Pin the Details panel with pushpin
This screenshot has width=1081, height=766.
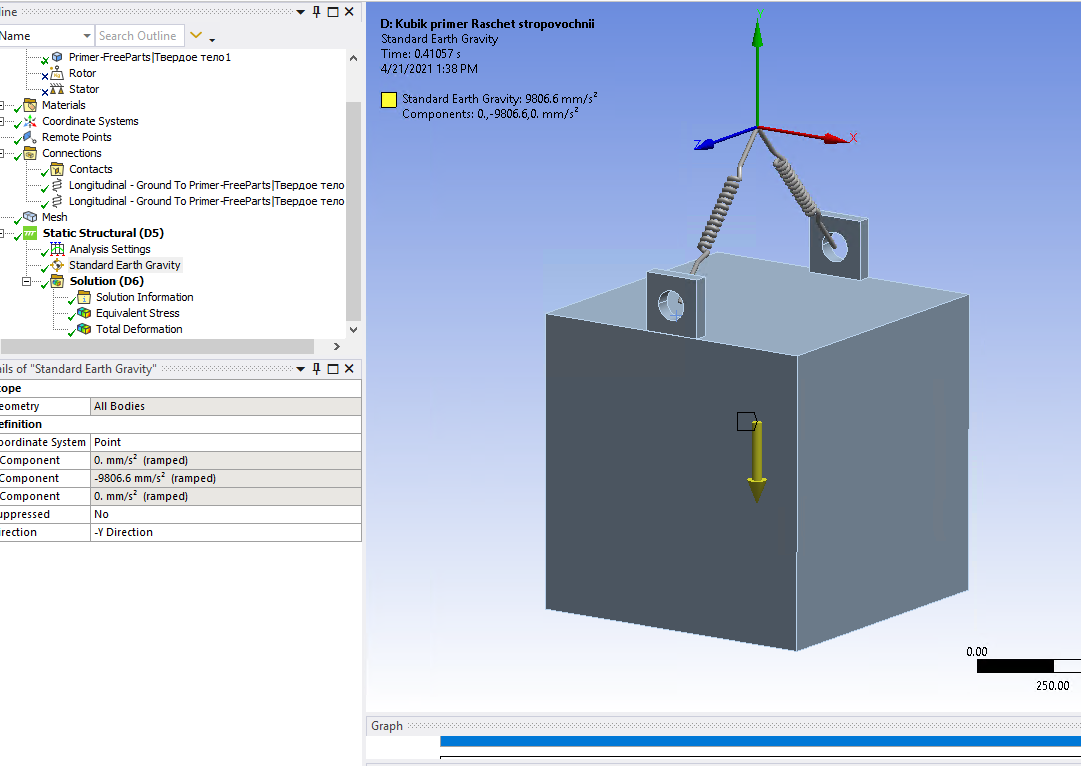coord(317,369)
